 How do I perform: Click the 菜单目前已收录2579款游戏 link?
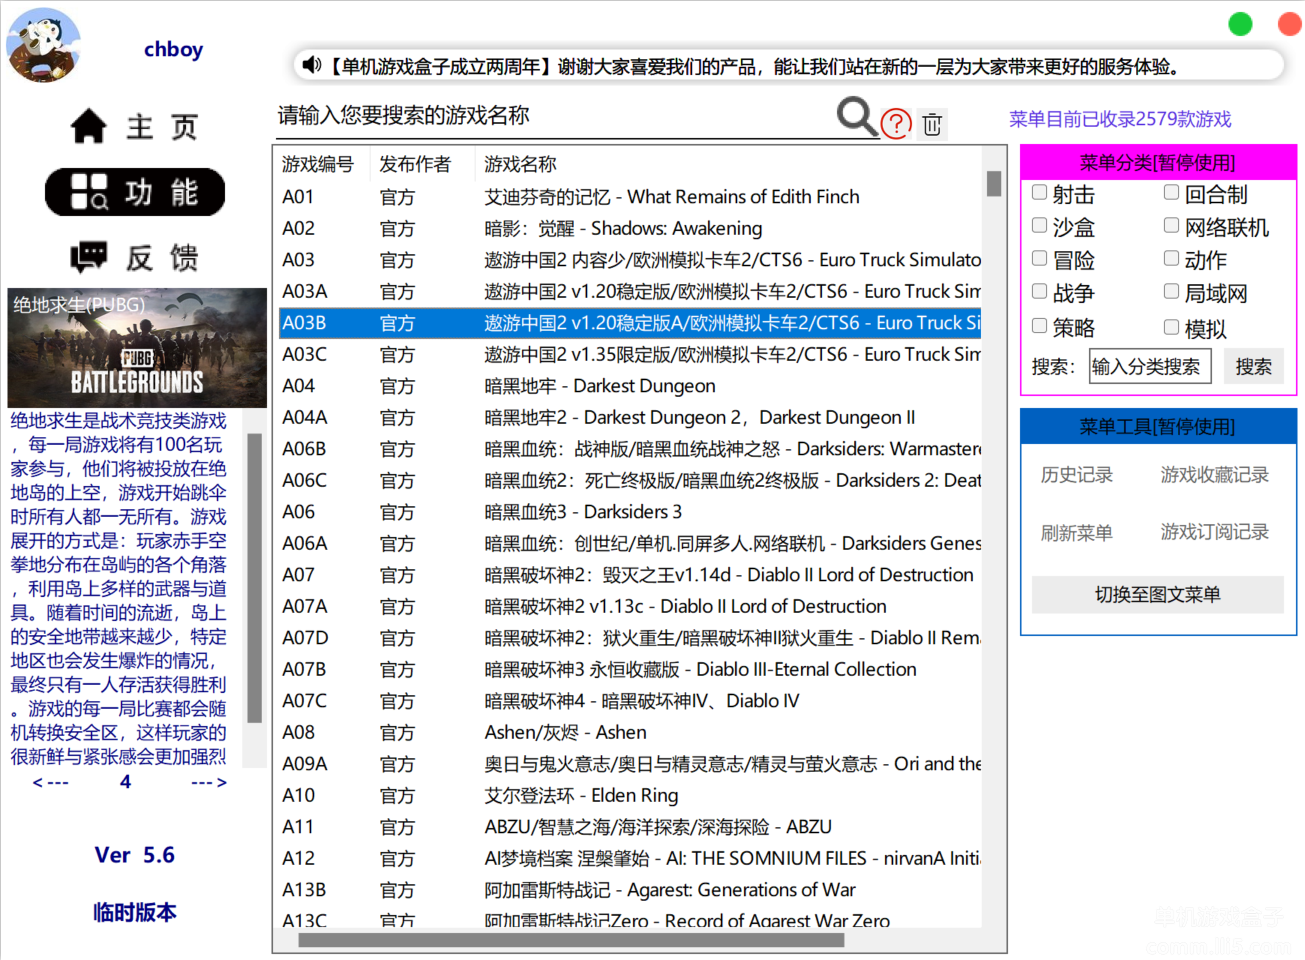(1120, 119)
